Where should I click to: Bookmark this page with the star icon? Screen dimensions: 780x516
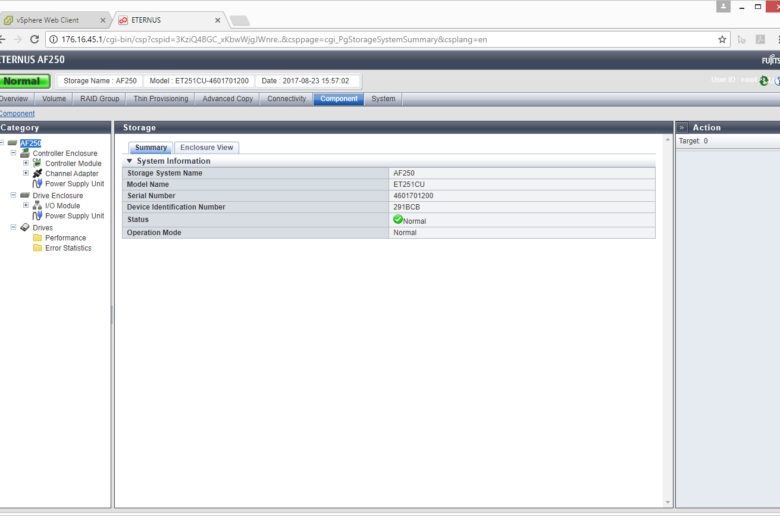(x=722, y=39)
